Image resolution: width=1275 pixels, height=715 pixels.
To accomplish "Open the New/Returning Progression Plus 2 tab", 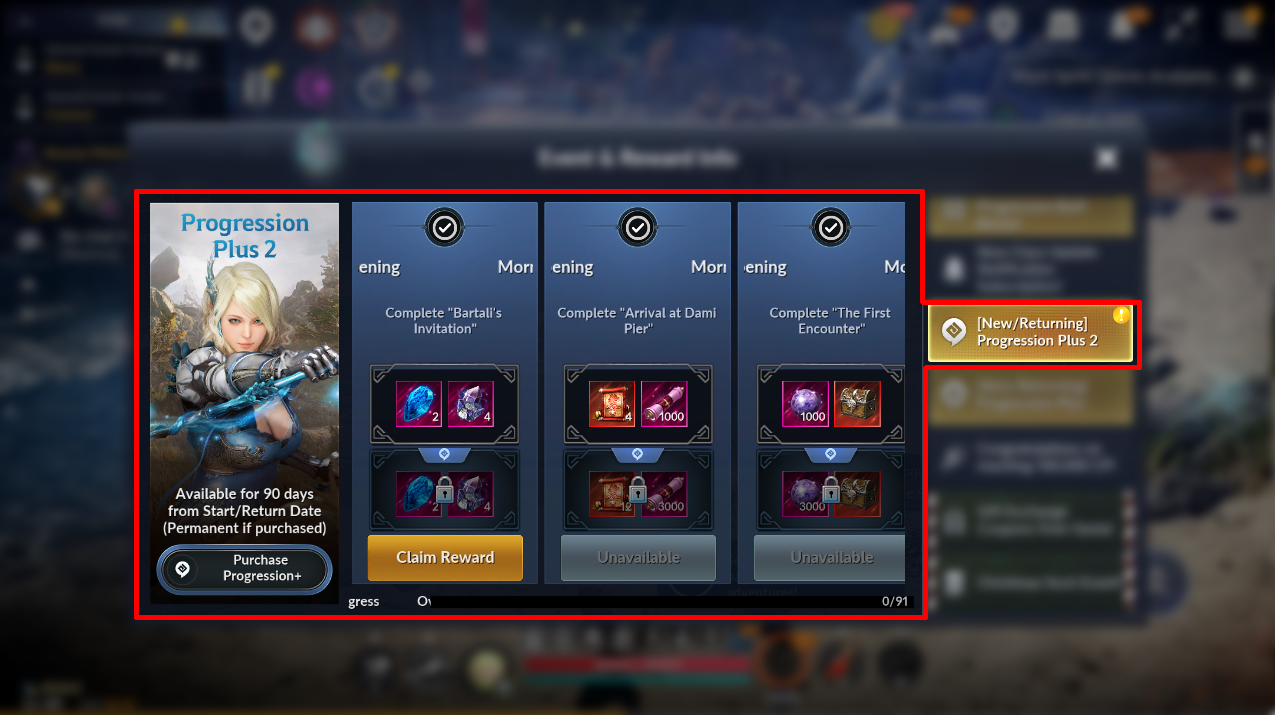I will point(1031,332).
